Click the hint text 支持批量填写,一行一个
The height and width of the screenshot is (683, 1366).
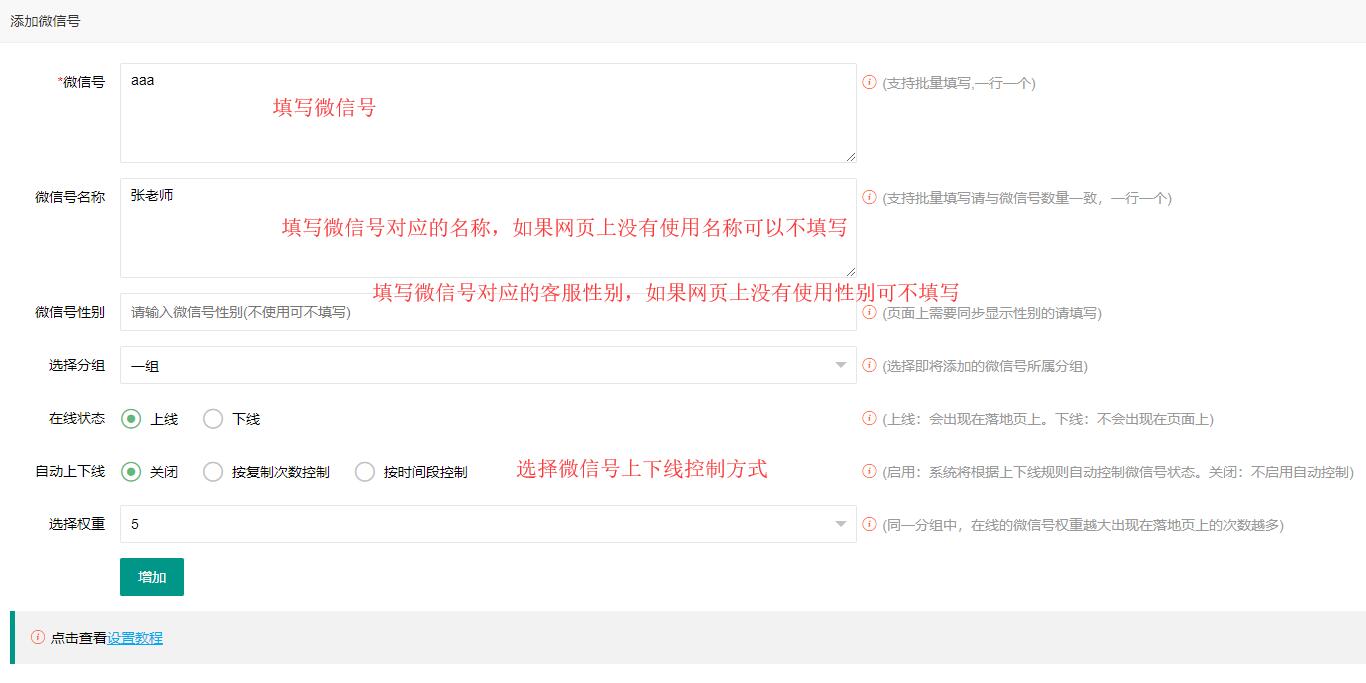[x=959, y=83]
